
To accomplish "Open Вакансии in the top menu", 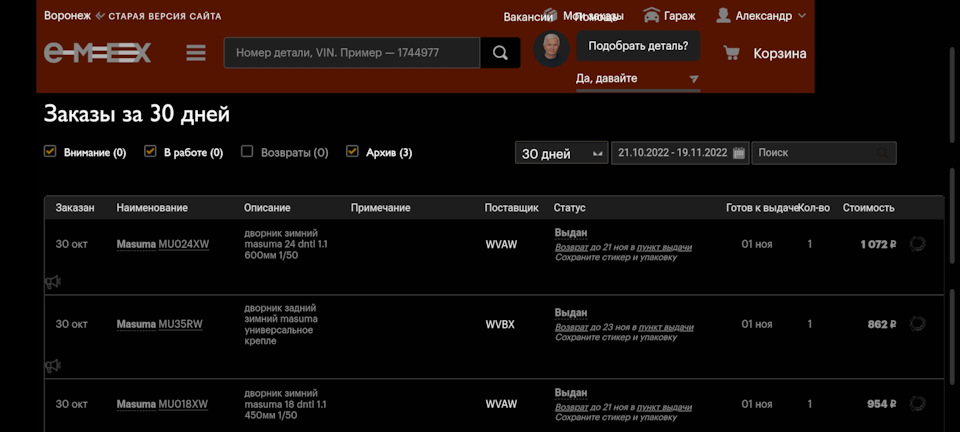I will [528, 17].
